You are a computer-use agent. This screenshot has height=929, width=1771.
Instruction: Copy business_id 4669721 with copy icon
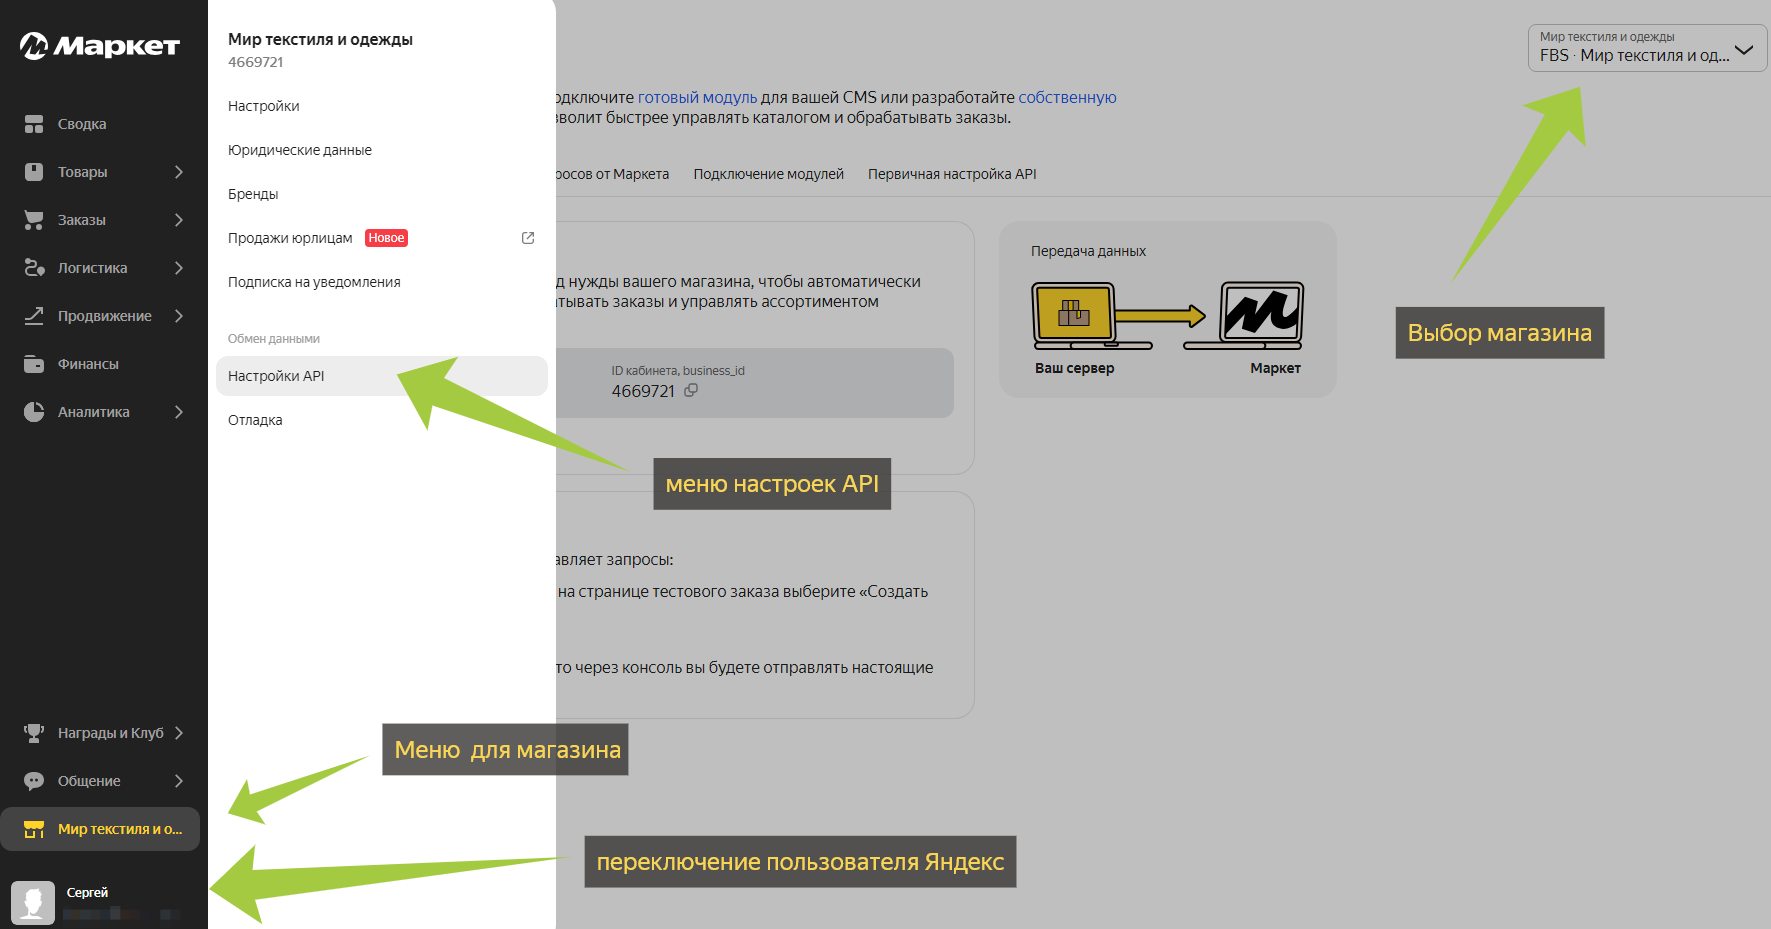coord(691,391)
